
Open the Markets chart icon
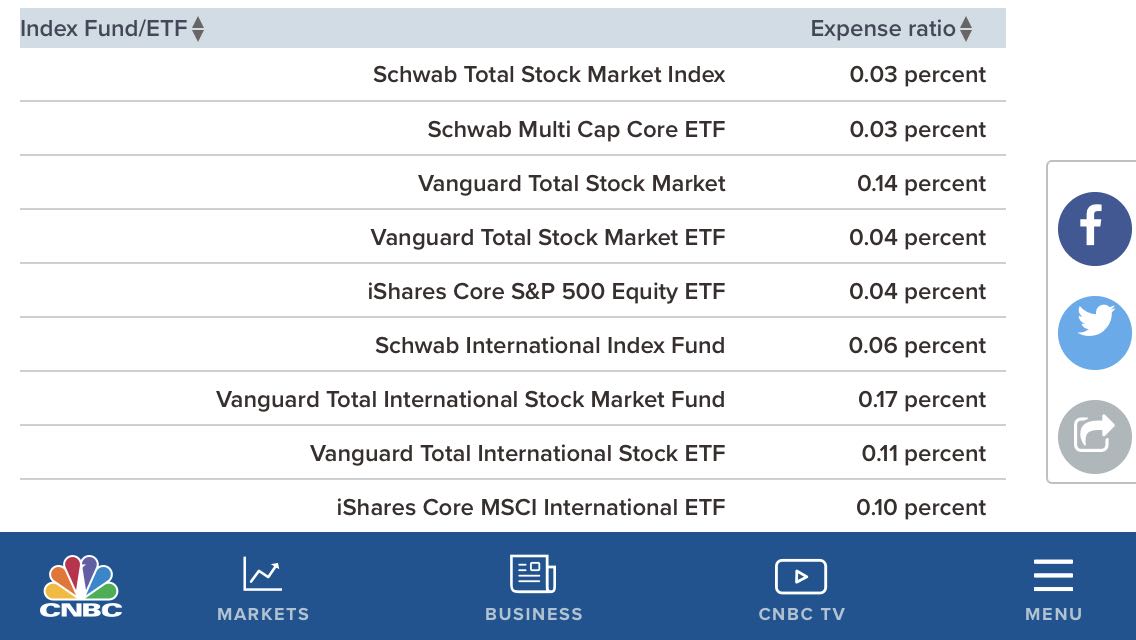click(263, 576)
